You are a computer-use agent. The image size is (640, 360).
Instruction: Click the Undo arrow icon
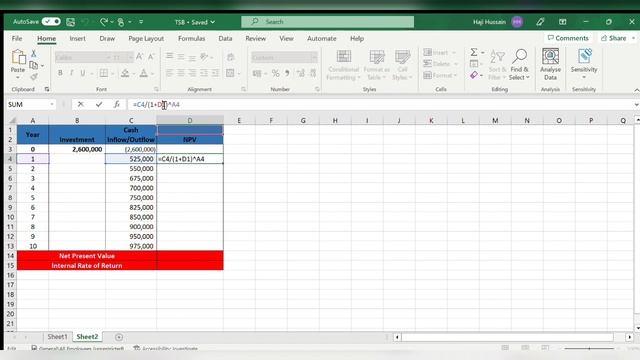pyautogui.click(x=85, y=22)
